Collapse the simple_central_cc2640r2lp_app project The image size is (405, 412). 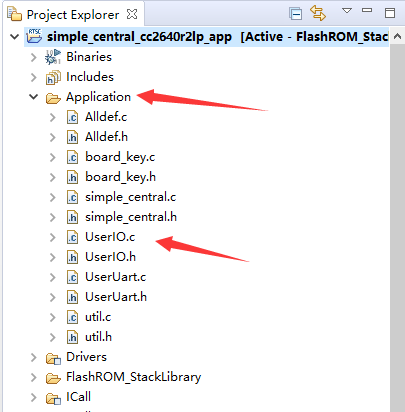(x=14, y=37)
